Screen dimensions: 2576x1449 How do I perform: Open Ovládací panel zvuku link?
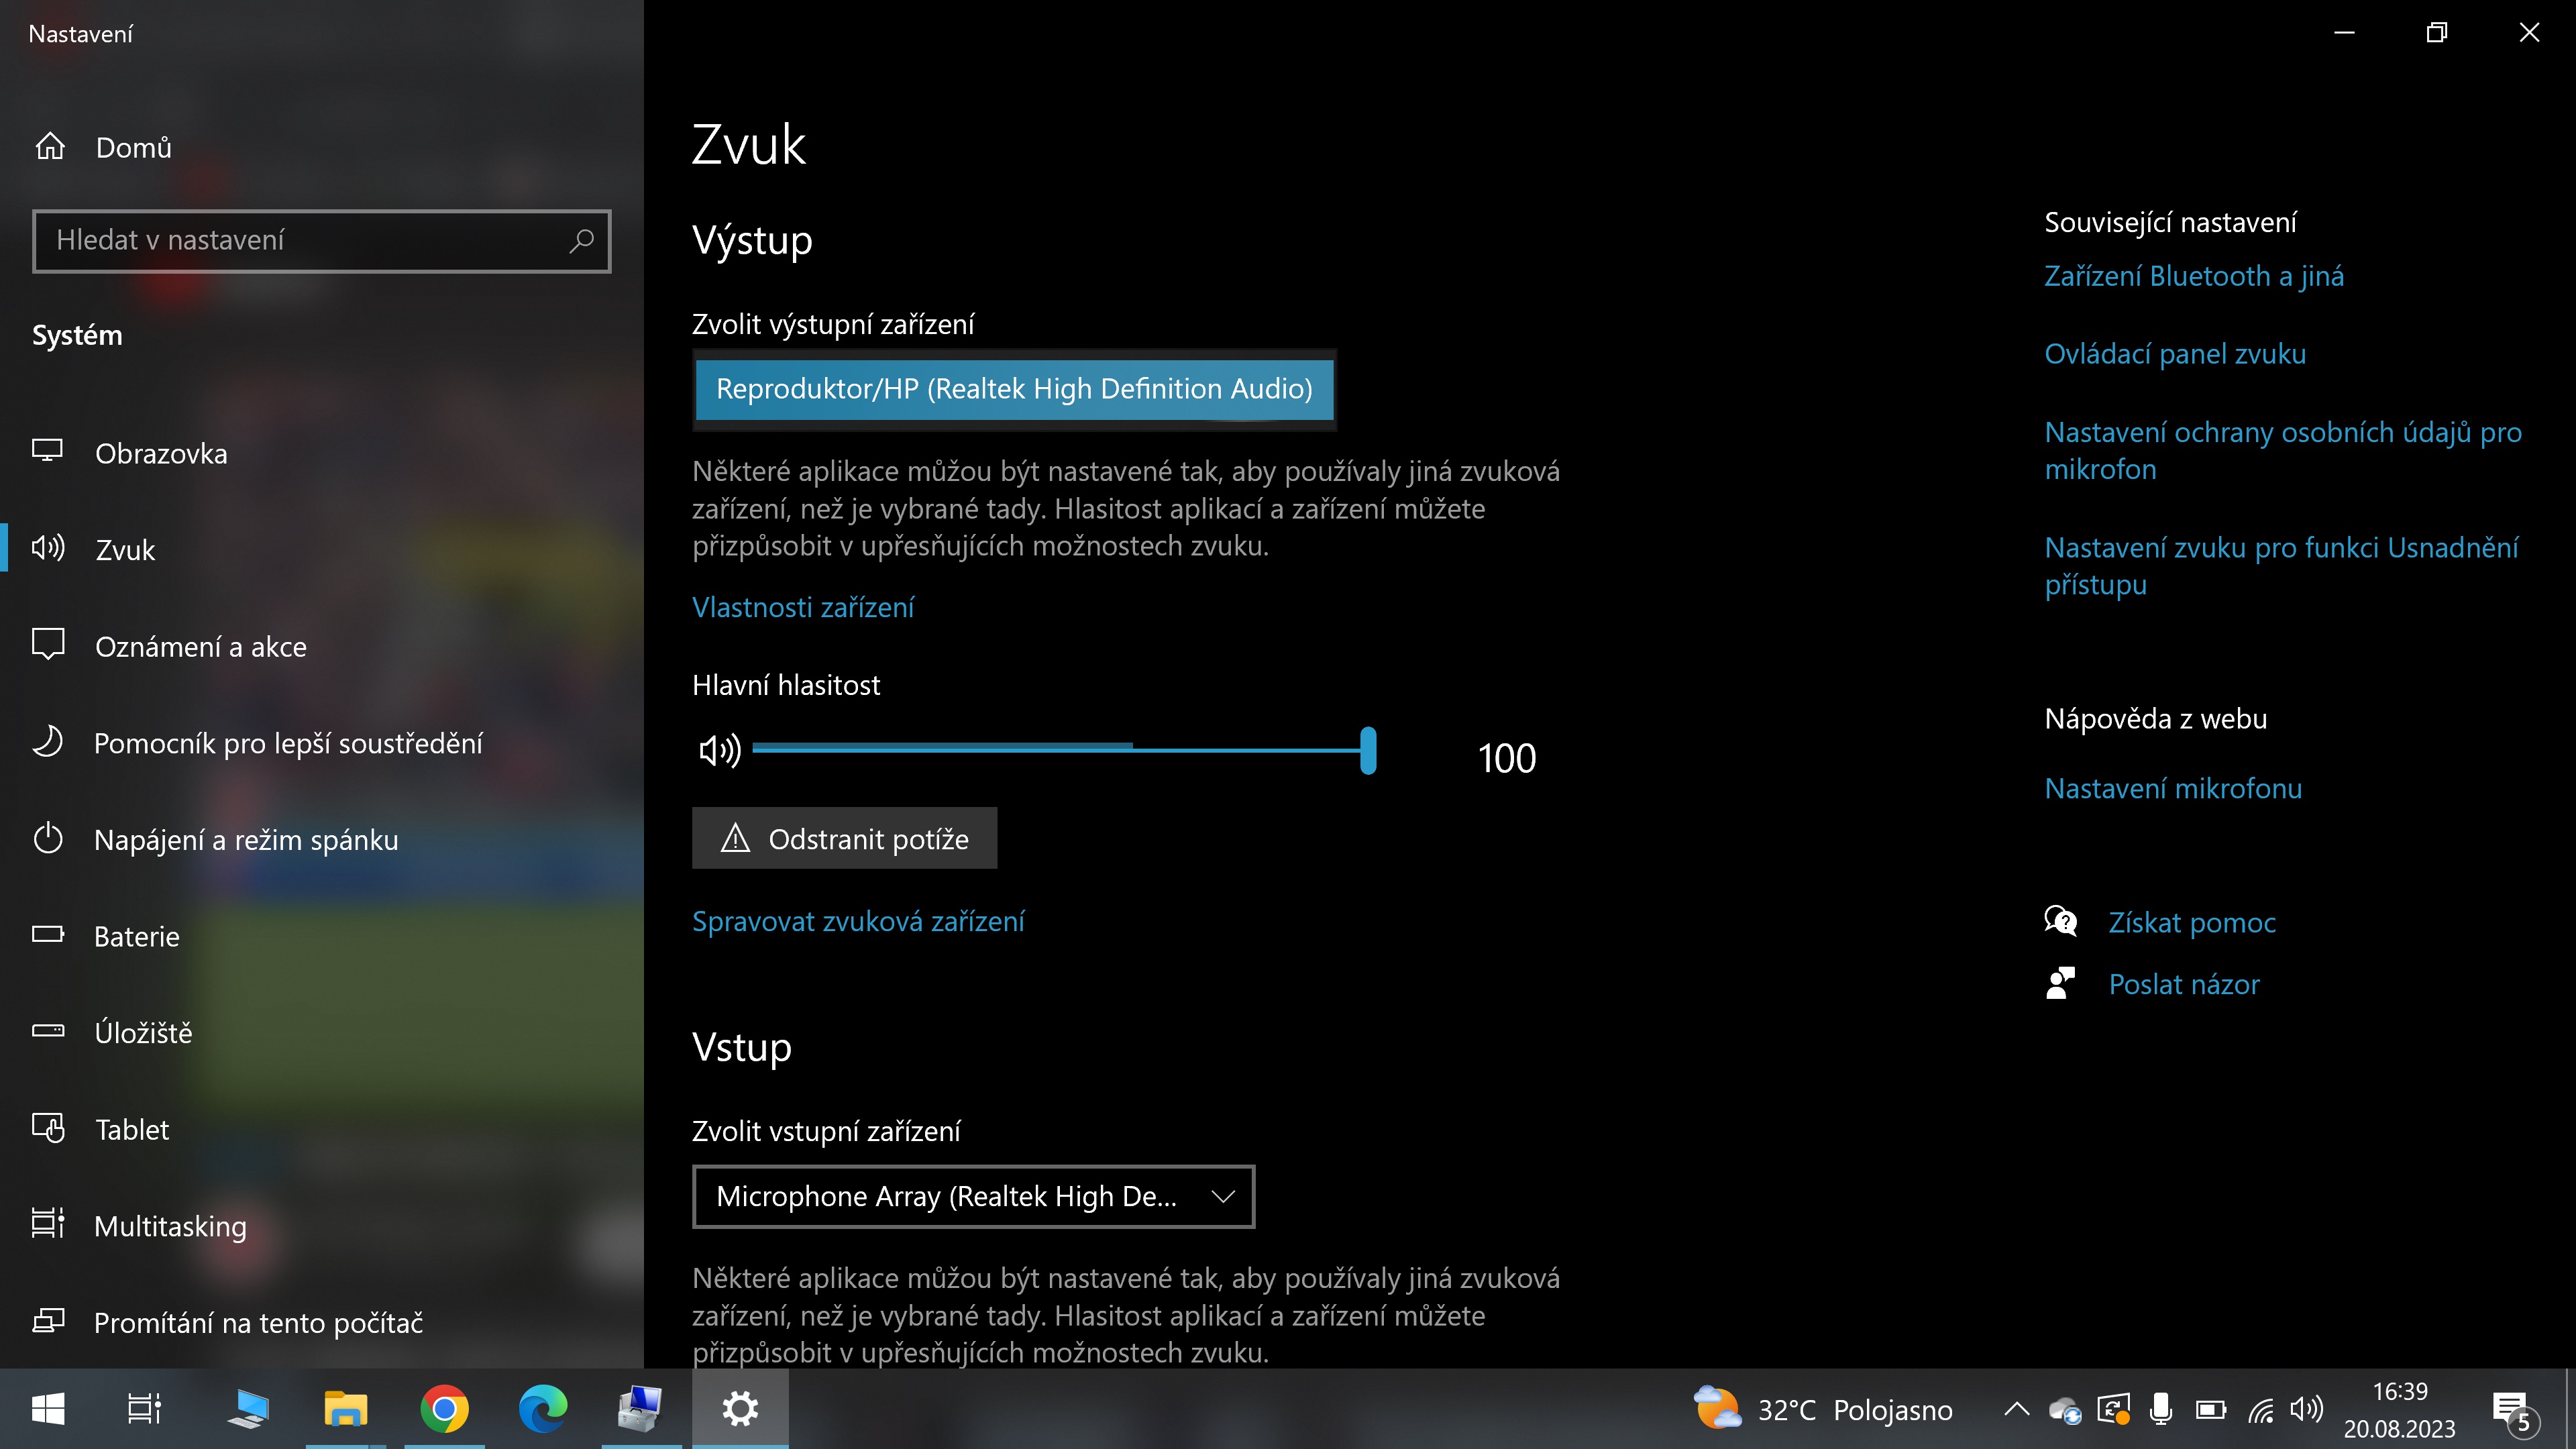tap(2175, 354)
